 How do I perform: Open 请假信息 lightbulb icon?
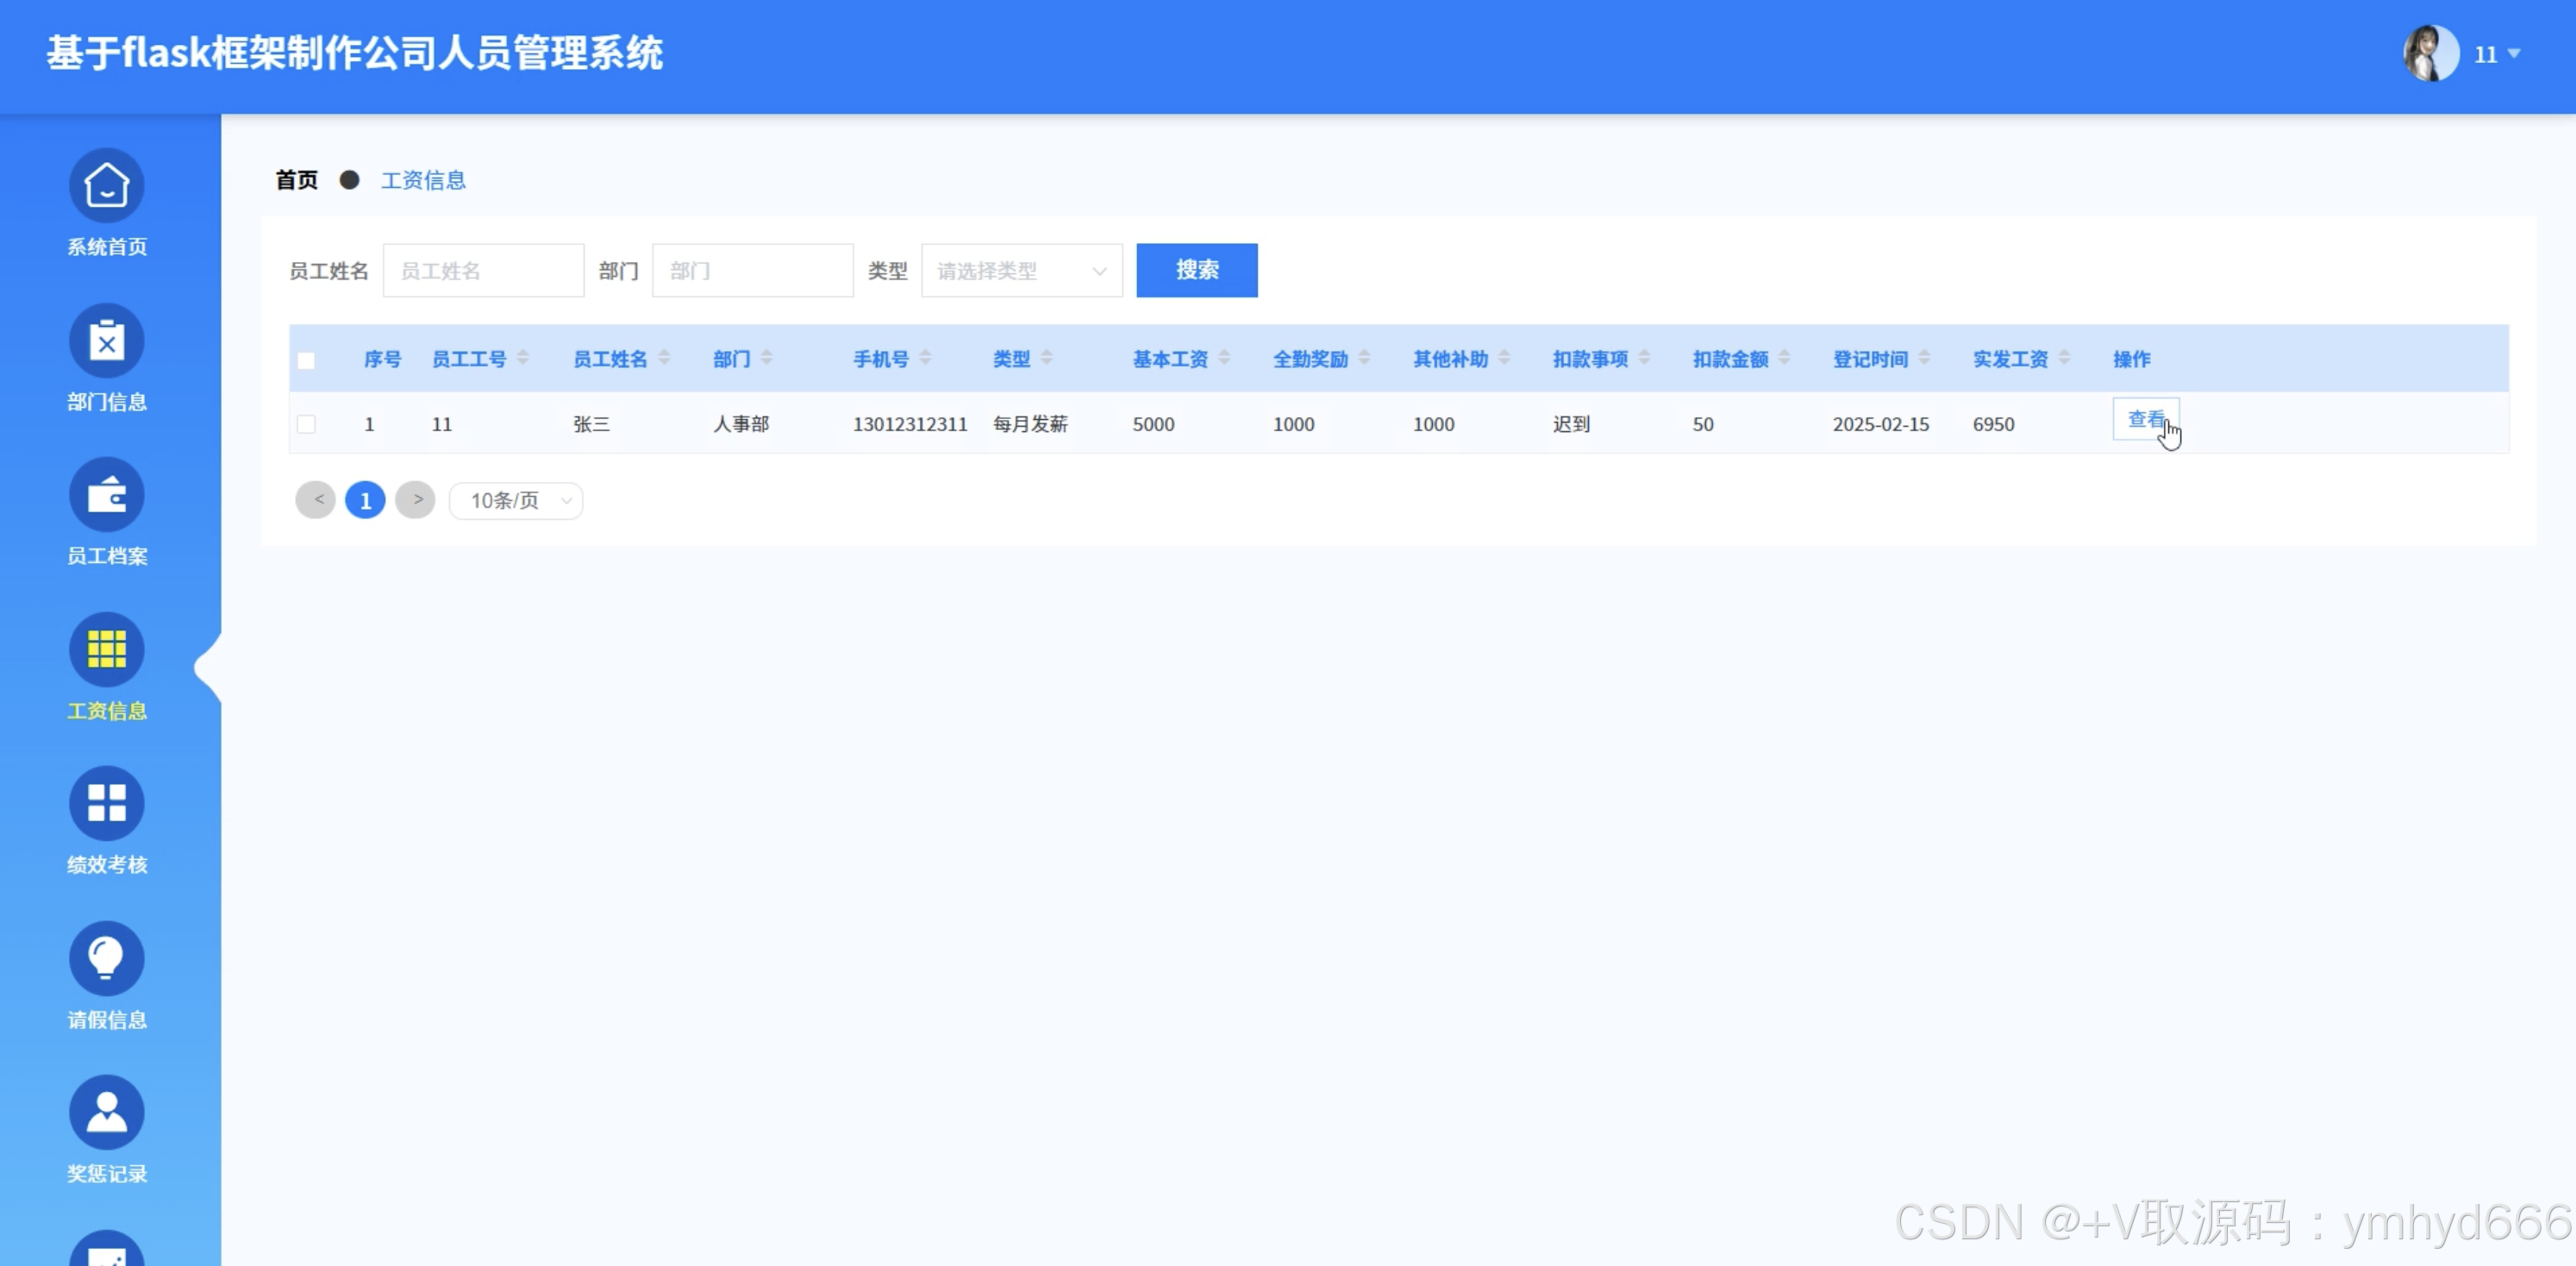[106, 958]
